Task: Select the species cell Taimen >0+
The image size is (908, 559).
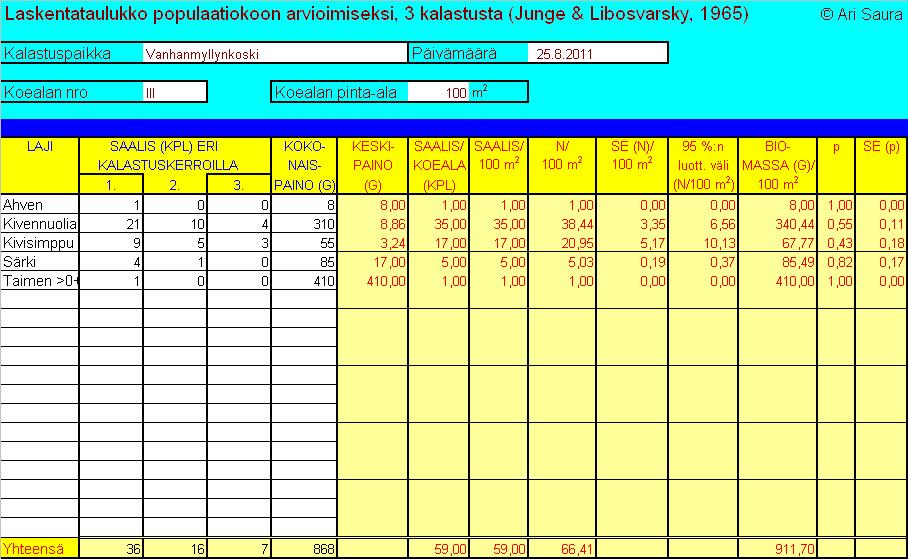Action: [40, 281]
